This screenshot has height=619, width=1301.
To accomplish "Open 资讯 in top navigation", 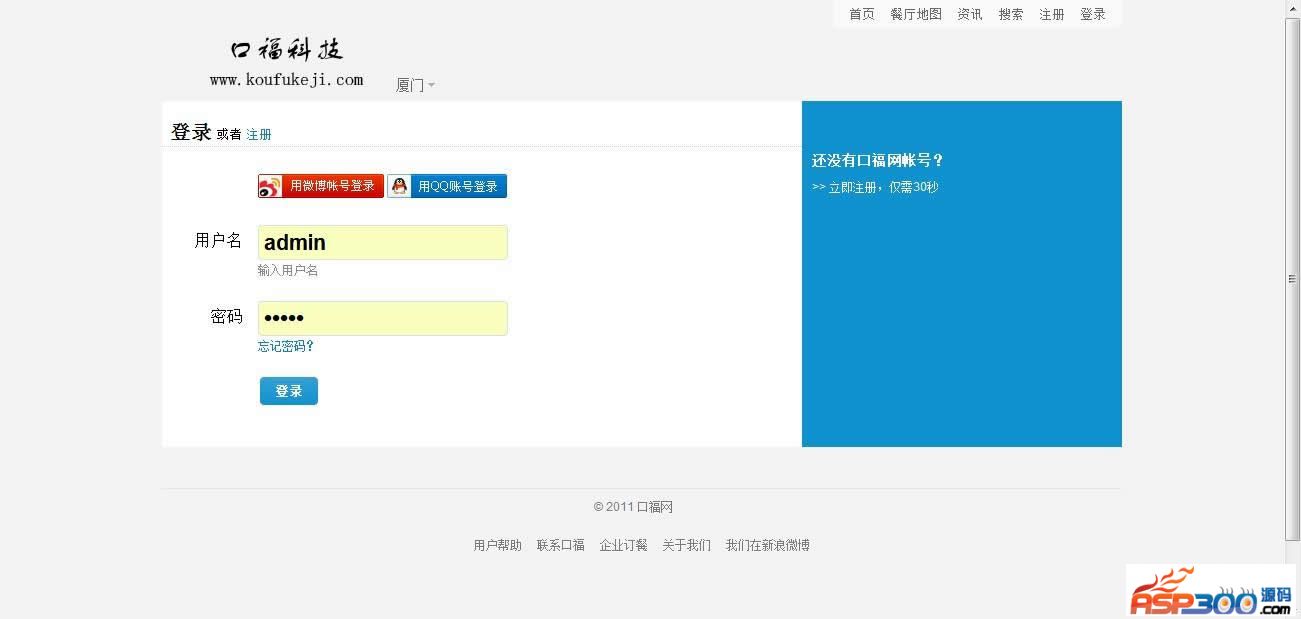I will [x=970, y=14].
